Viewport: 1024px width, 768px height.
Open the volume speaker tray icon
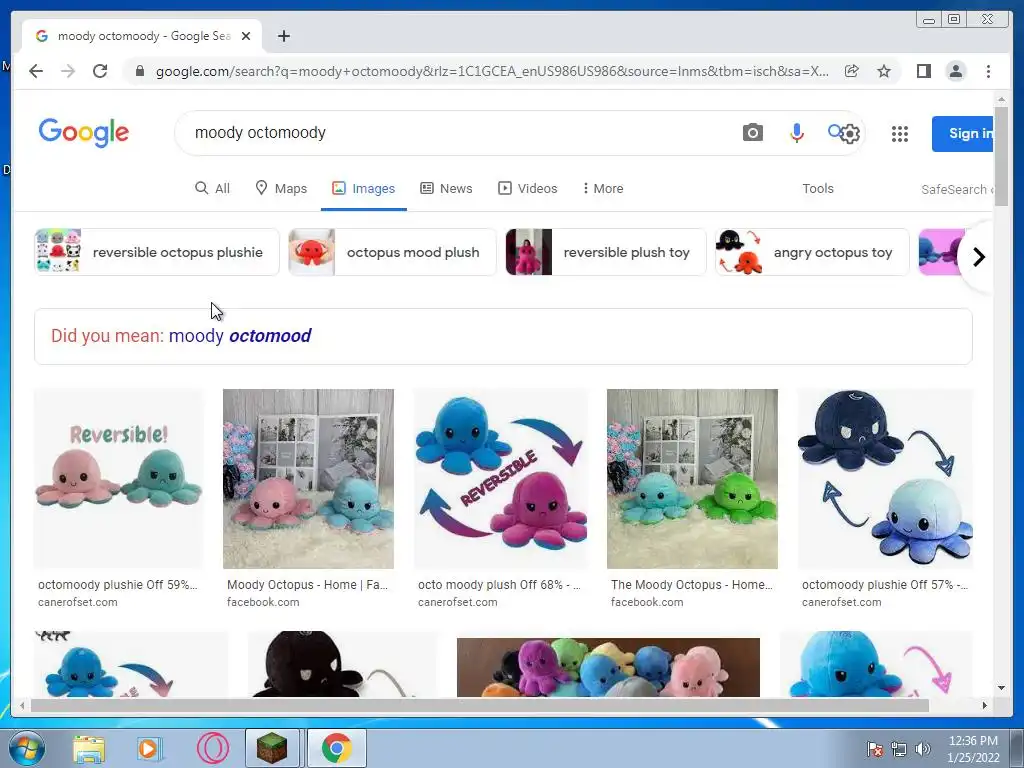[922, 749]
